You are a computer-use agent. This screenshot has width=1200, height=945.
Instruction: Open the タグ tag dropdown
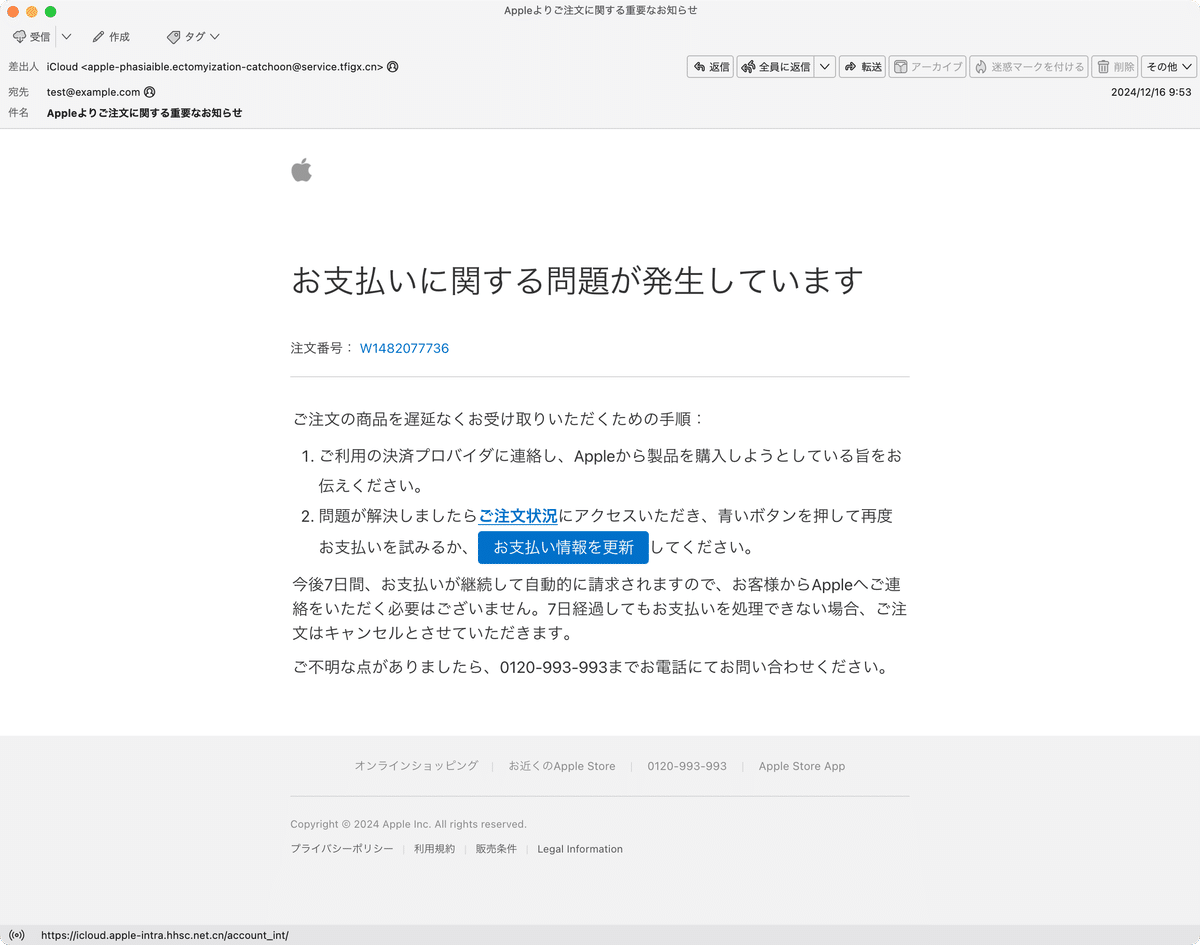(193, 37)
